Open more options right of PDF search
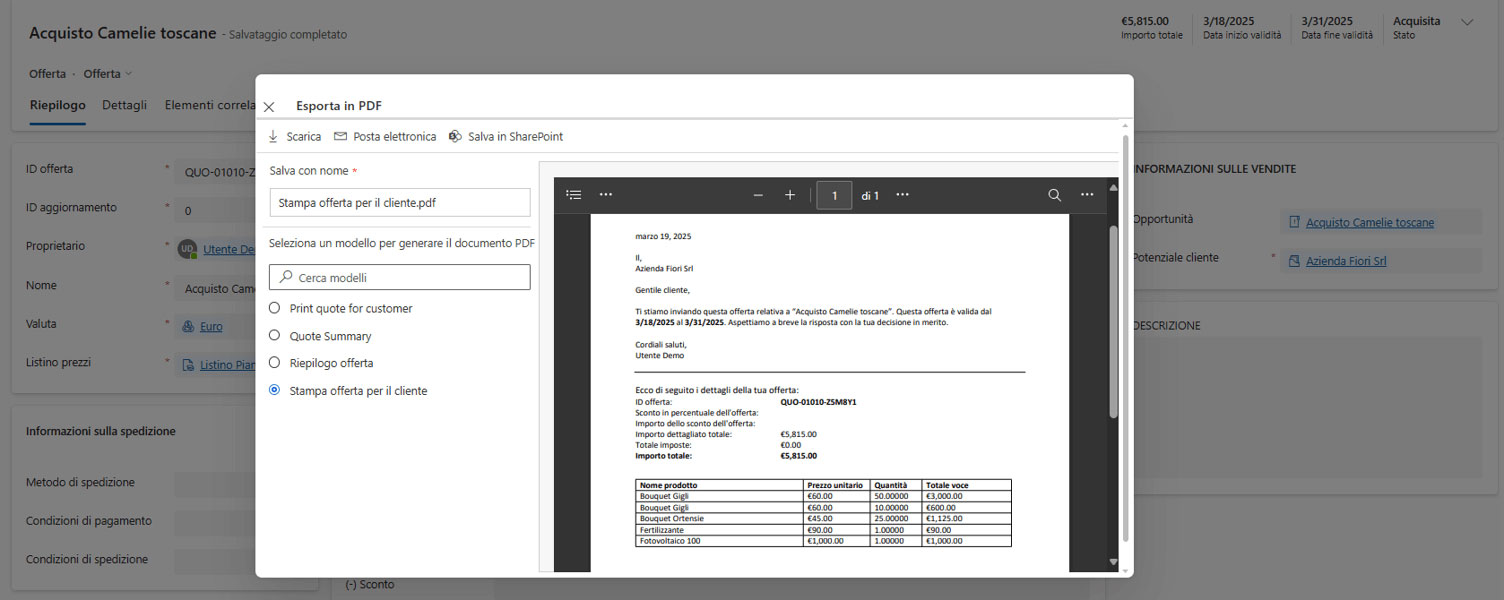Screen dimensions: 1504x600 pyautogui.click(x=1087, y=195)
